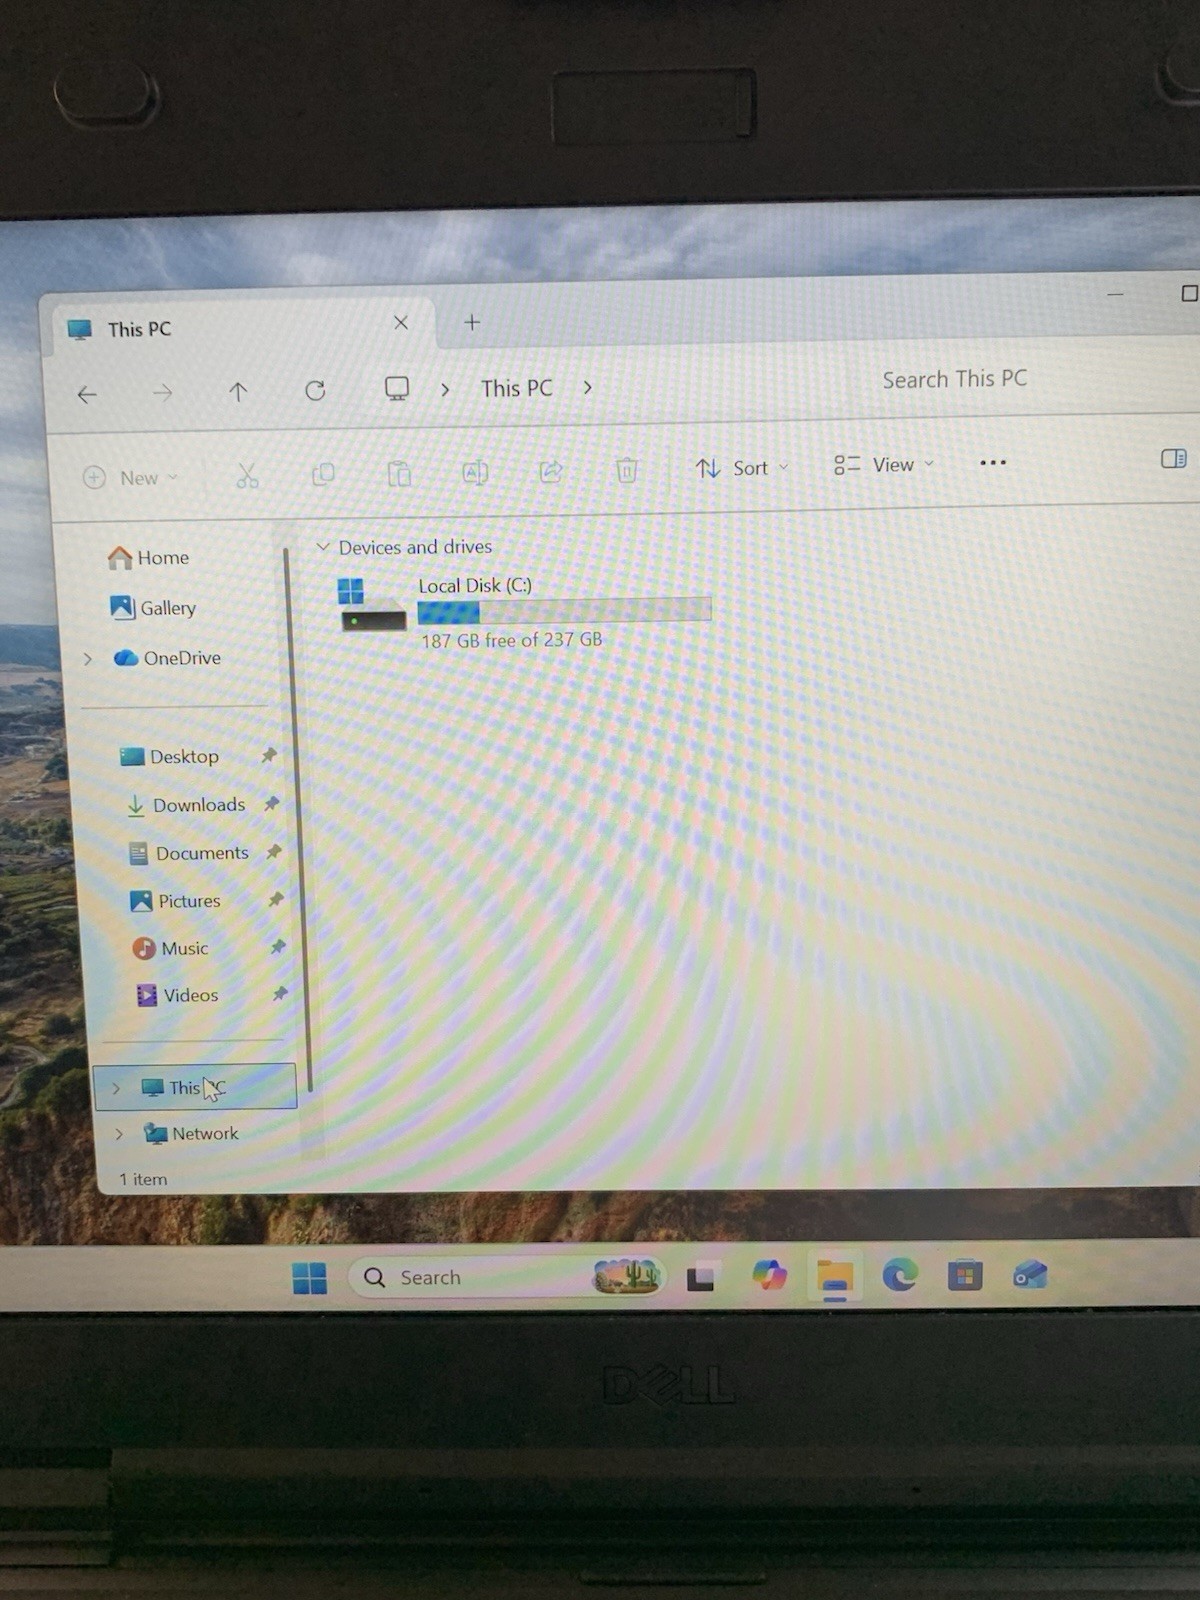1200x1600 pixels.
Task: Go forward with the right arrow button
Action: tap(162, 393)
